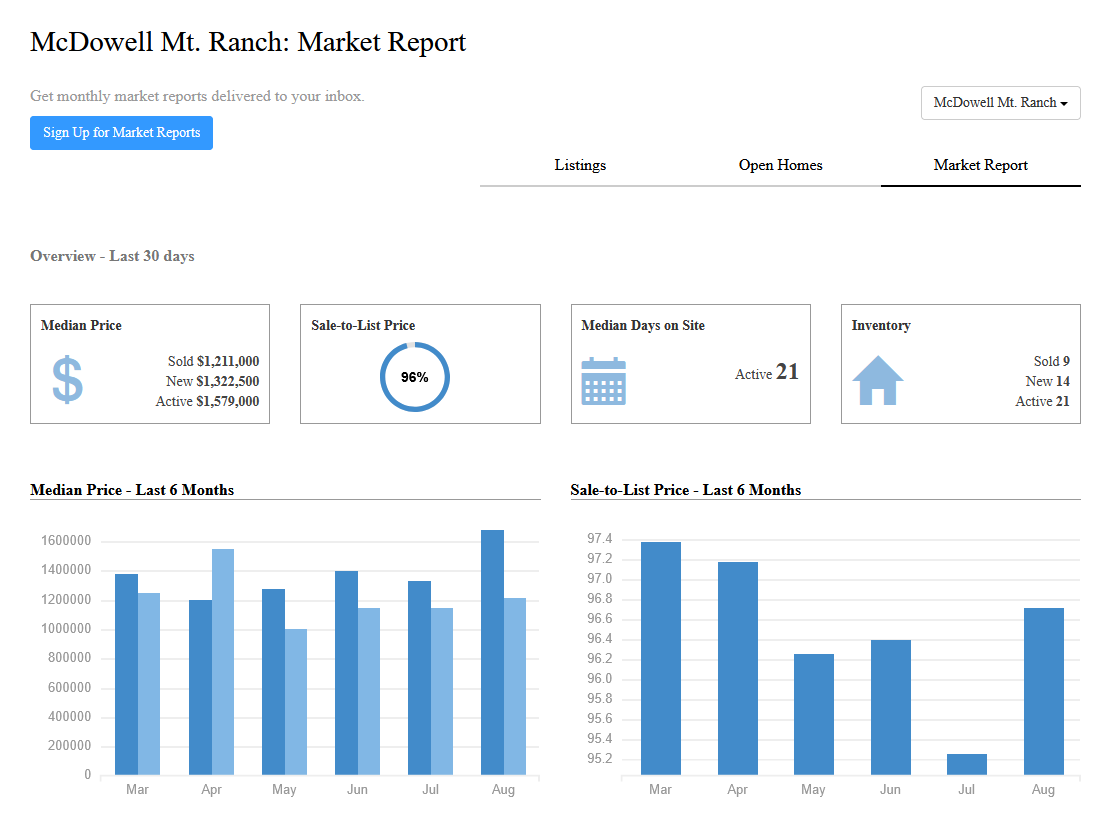1106x832 pixels.
Task: Click the May bar in Sale-to-List chart
Action: 814,714
